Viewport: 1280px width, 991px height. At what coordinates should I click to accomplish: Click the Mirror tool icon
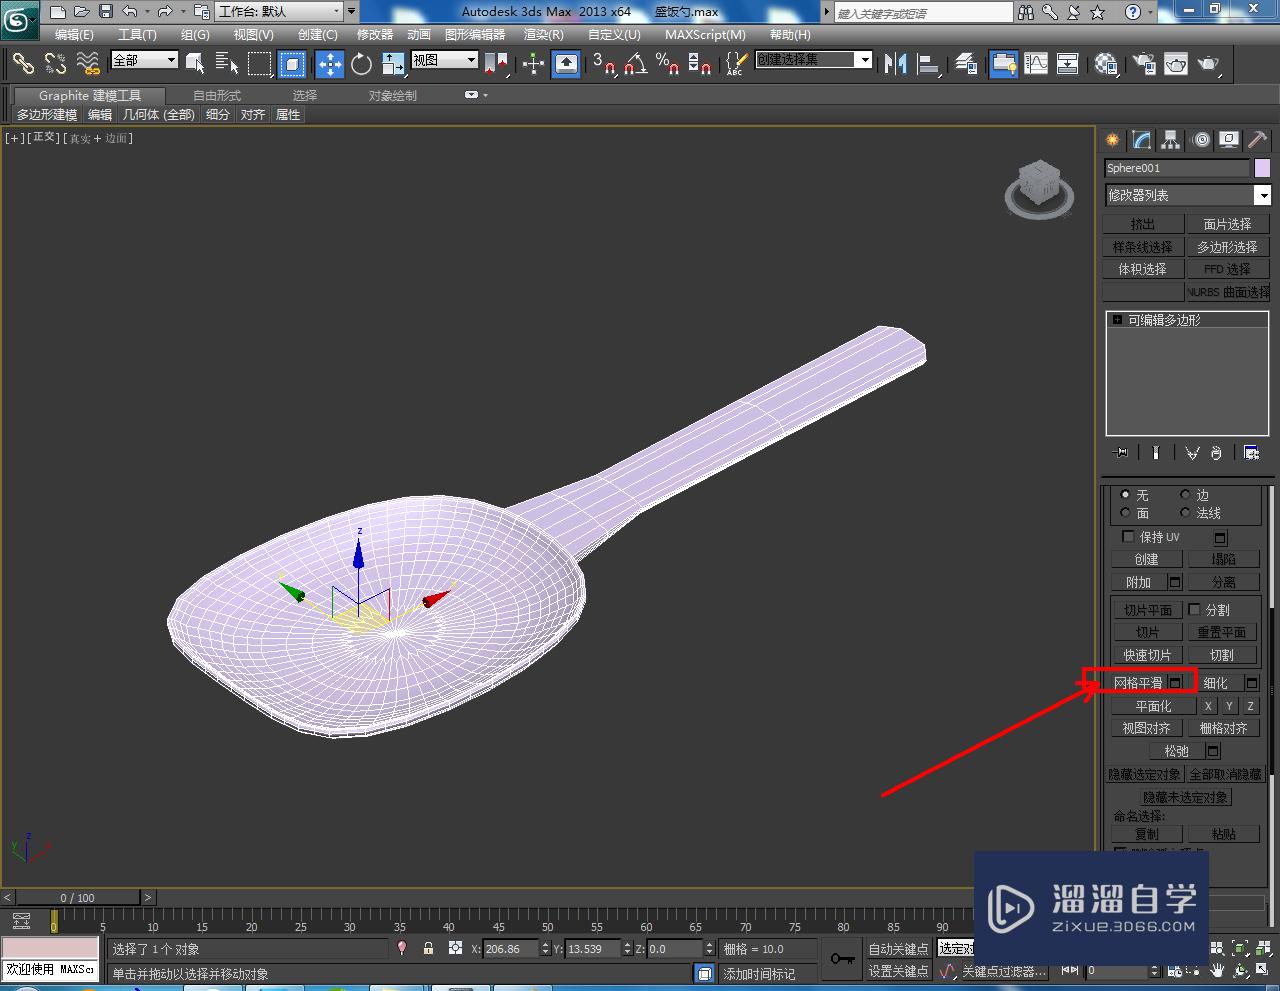click(x=895, y=64)
